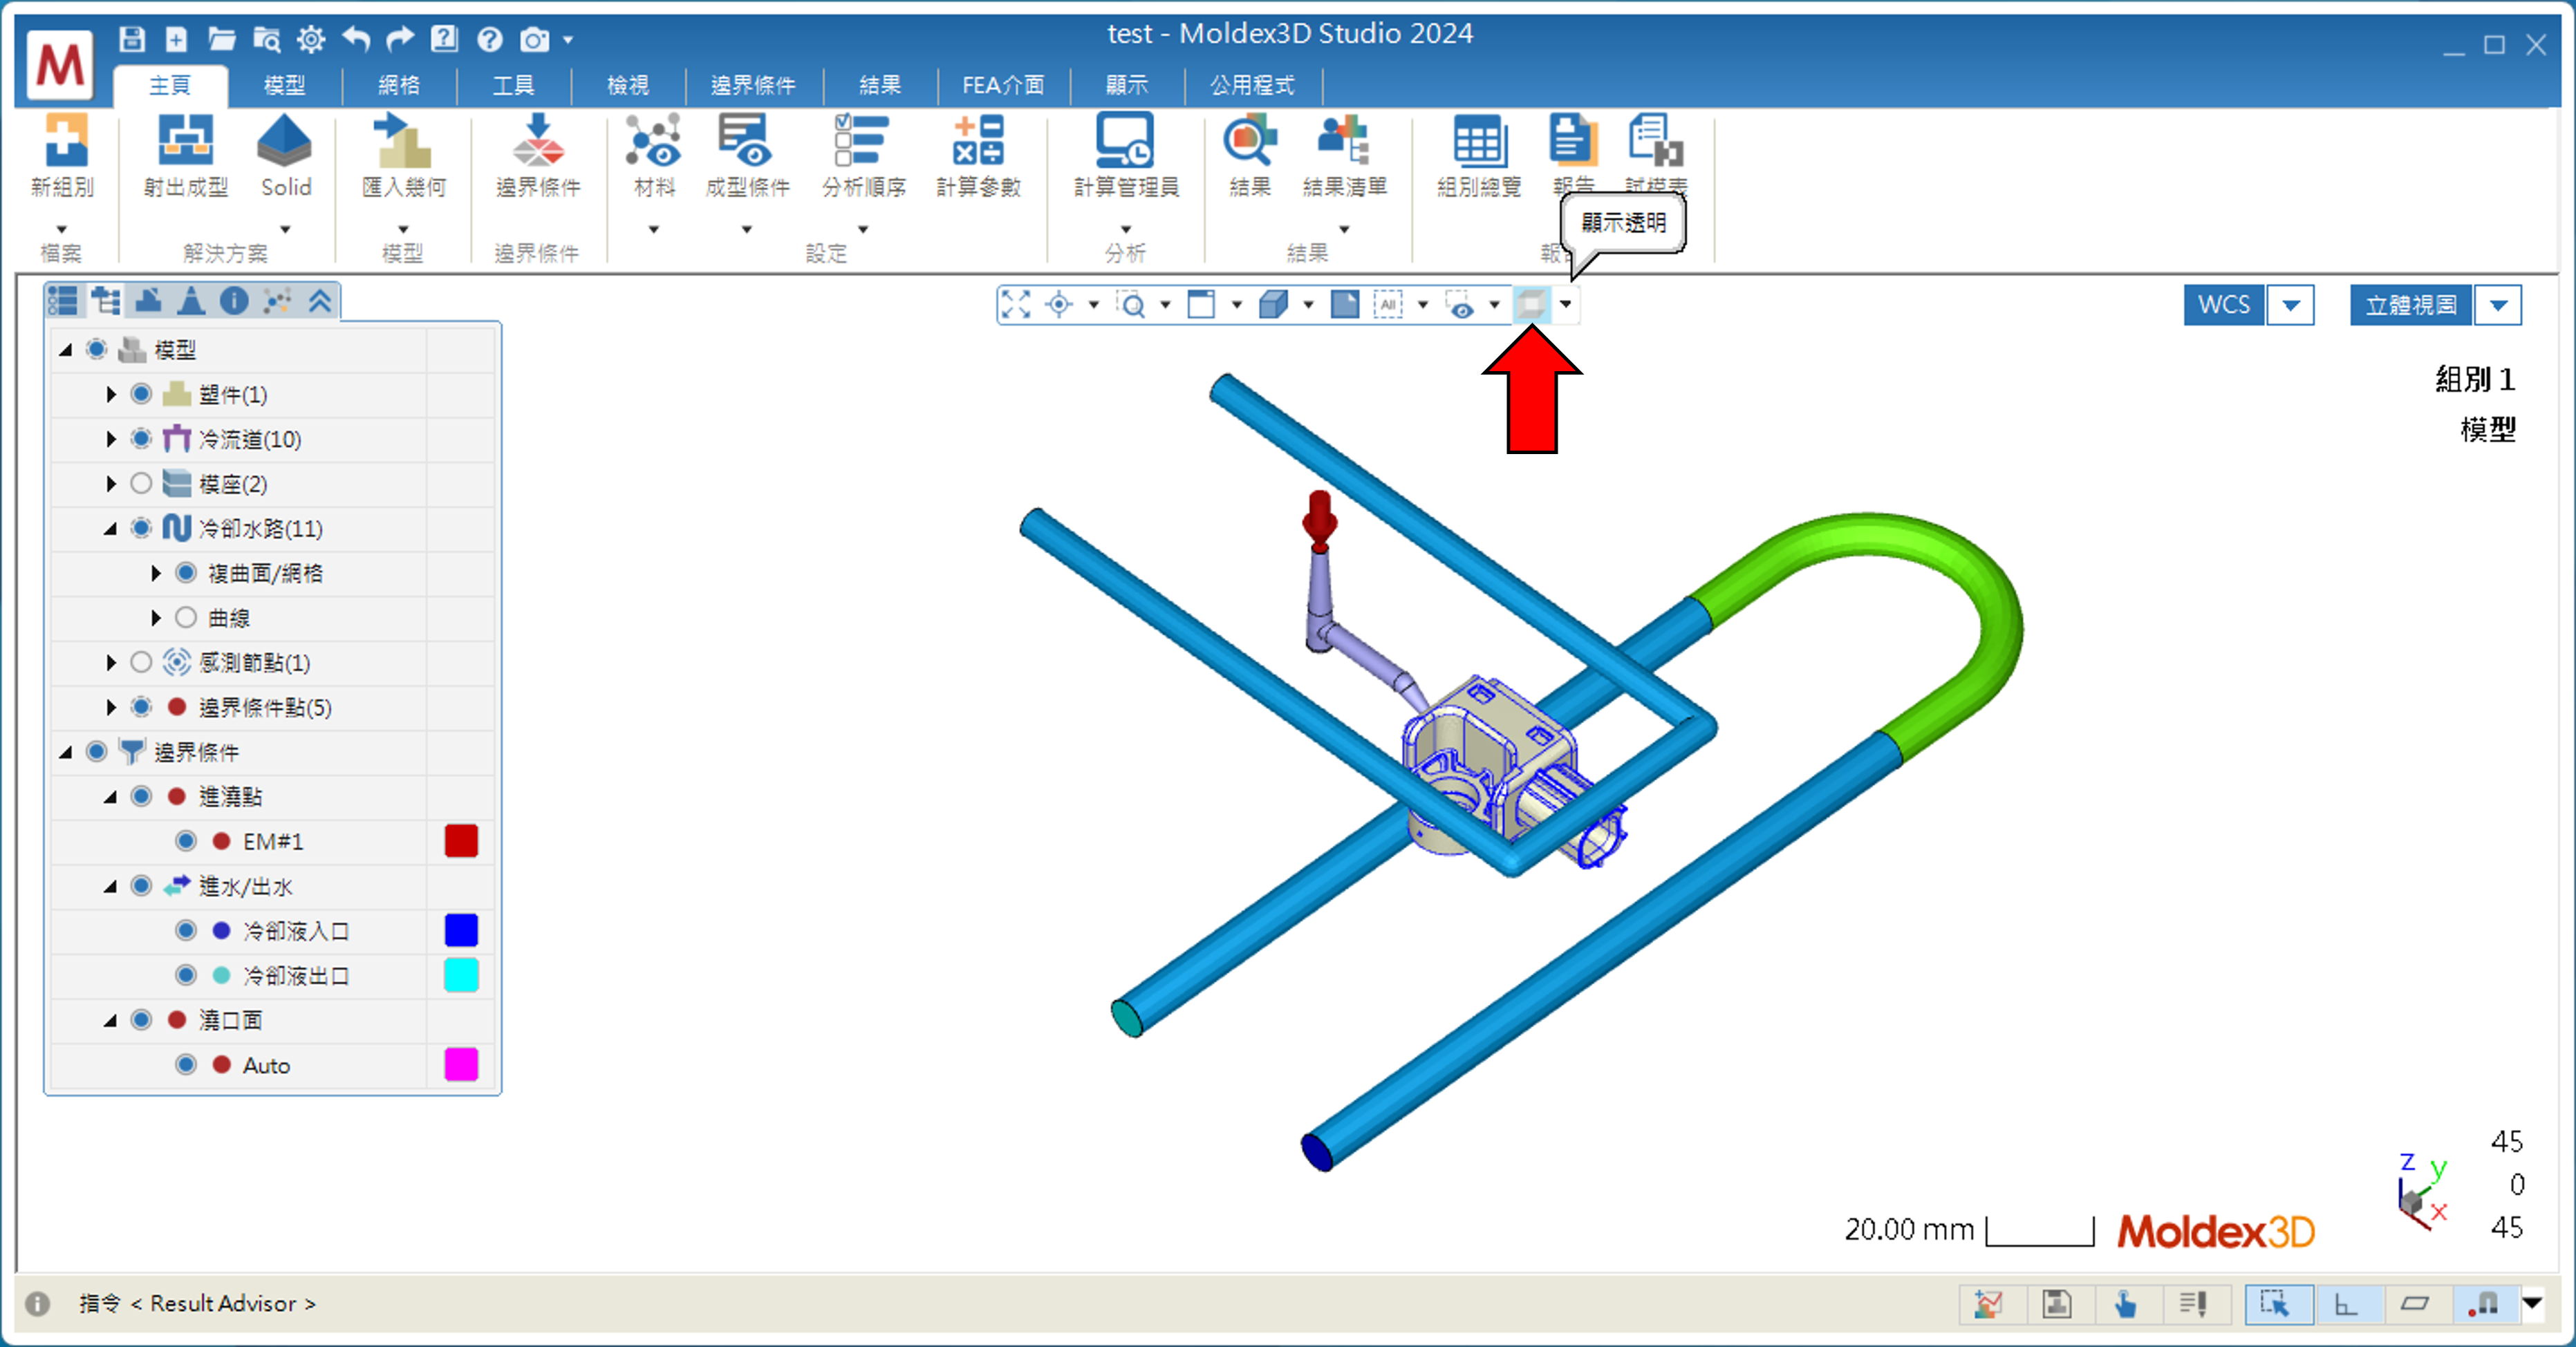Click the shaded cube display mode icon
Viewport: 2576px width, 1347px height.
point(1273,304)
